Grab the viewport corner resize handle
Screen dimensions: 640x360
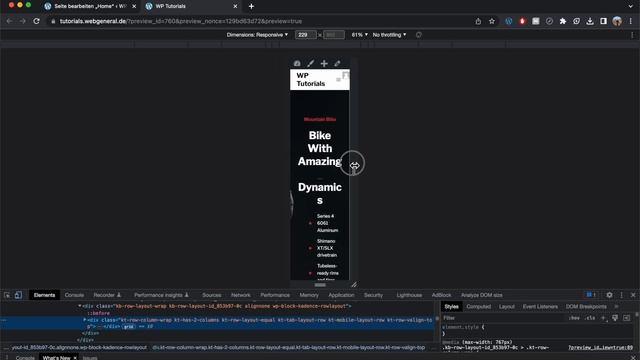point(354,284)
